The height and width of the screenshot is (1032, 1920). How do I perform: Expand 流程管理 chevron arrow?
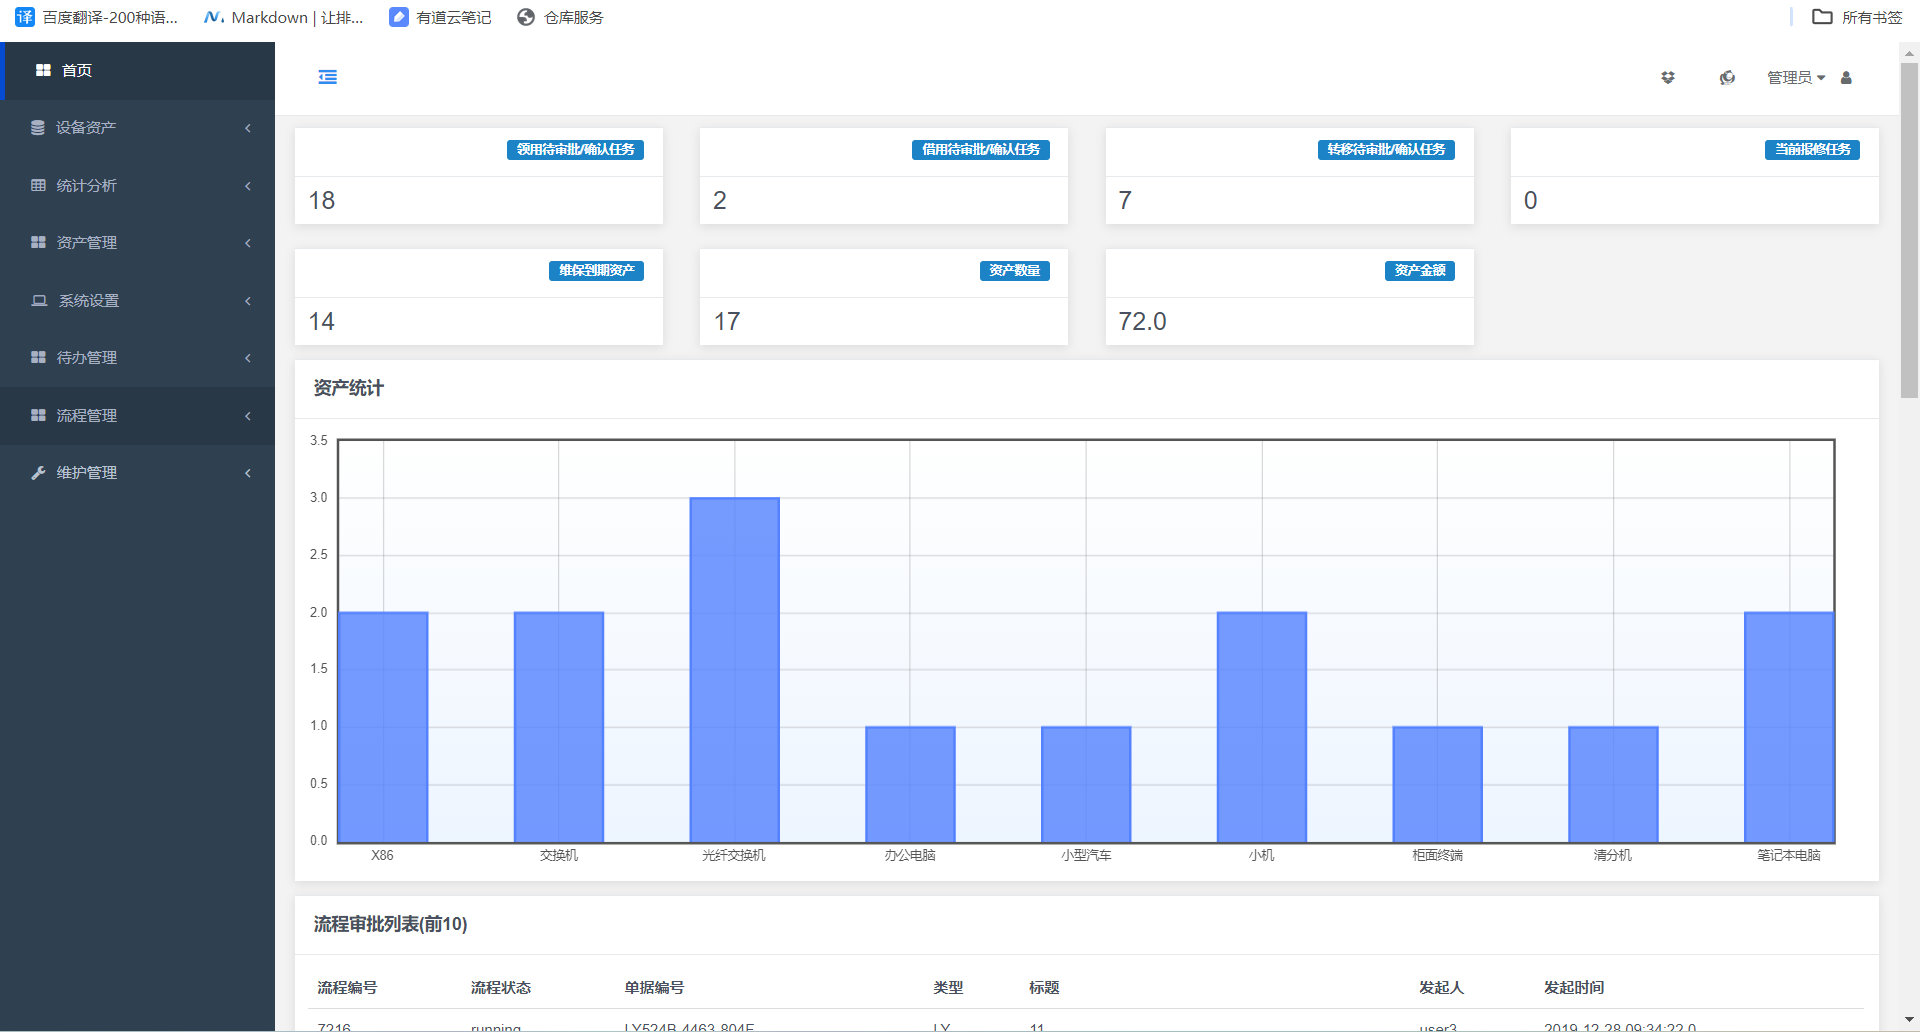pos(248,415)
